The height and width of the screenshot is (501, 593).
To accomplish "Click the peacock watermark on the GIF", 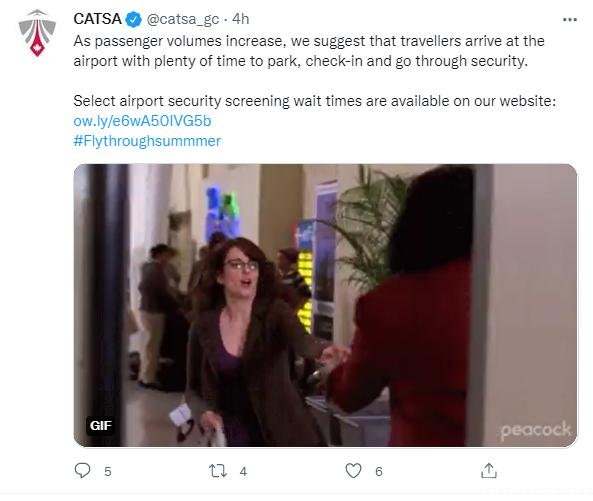I will (535, 431).
